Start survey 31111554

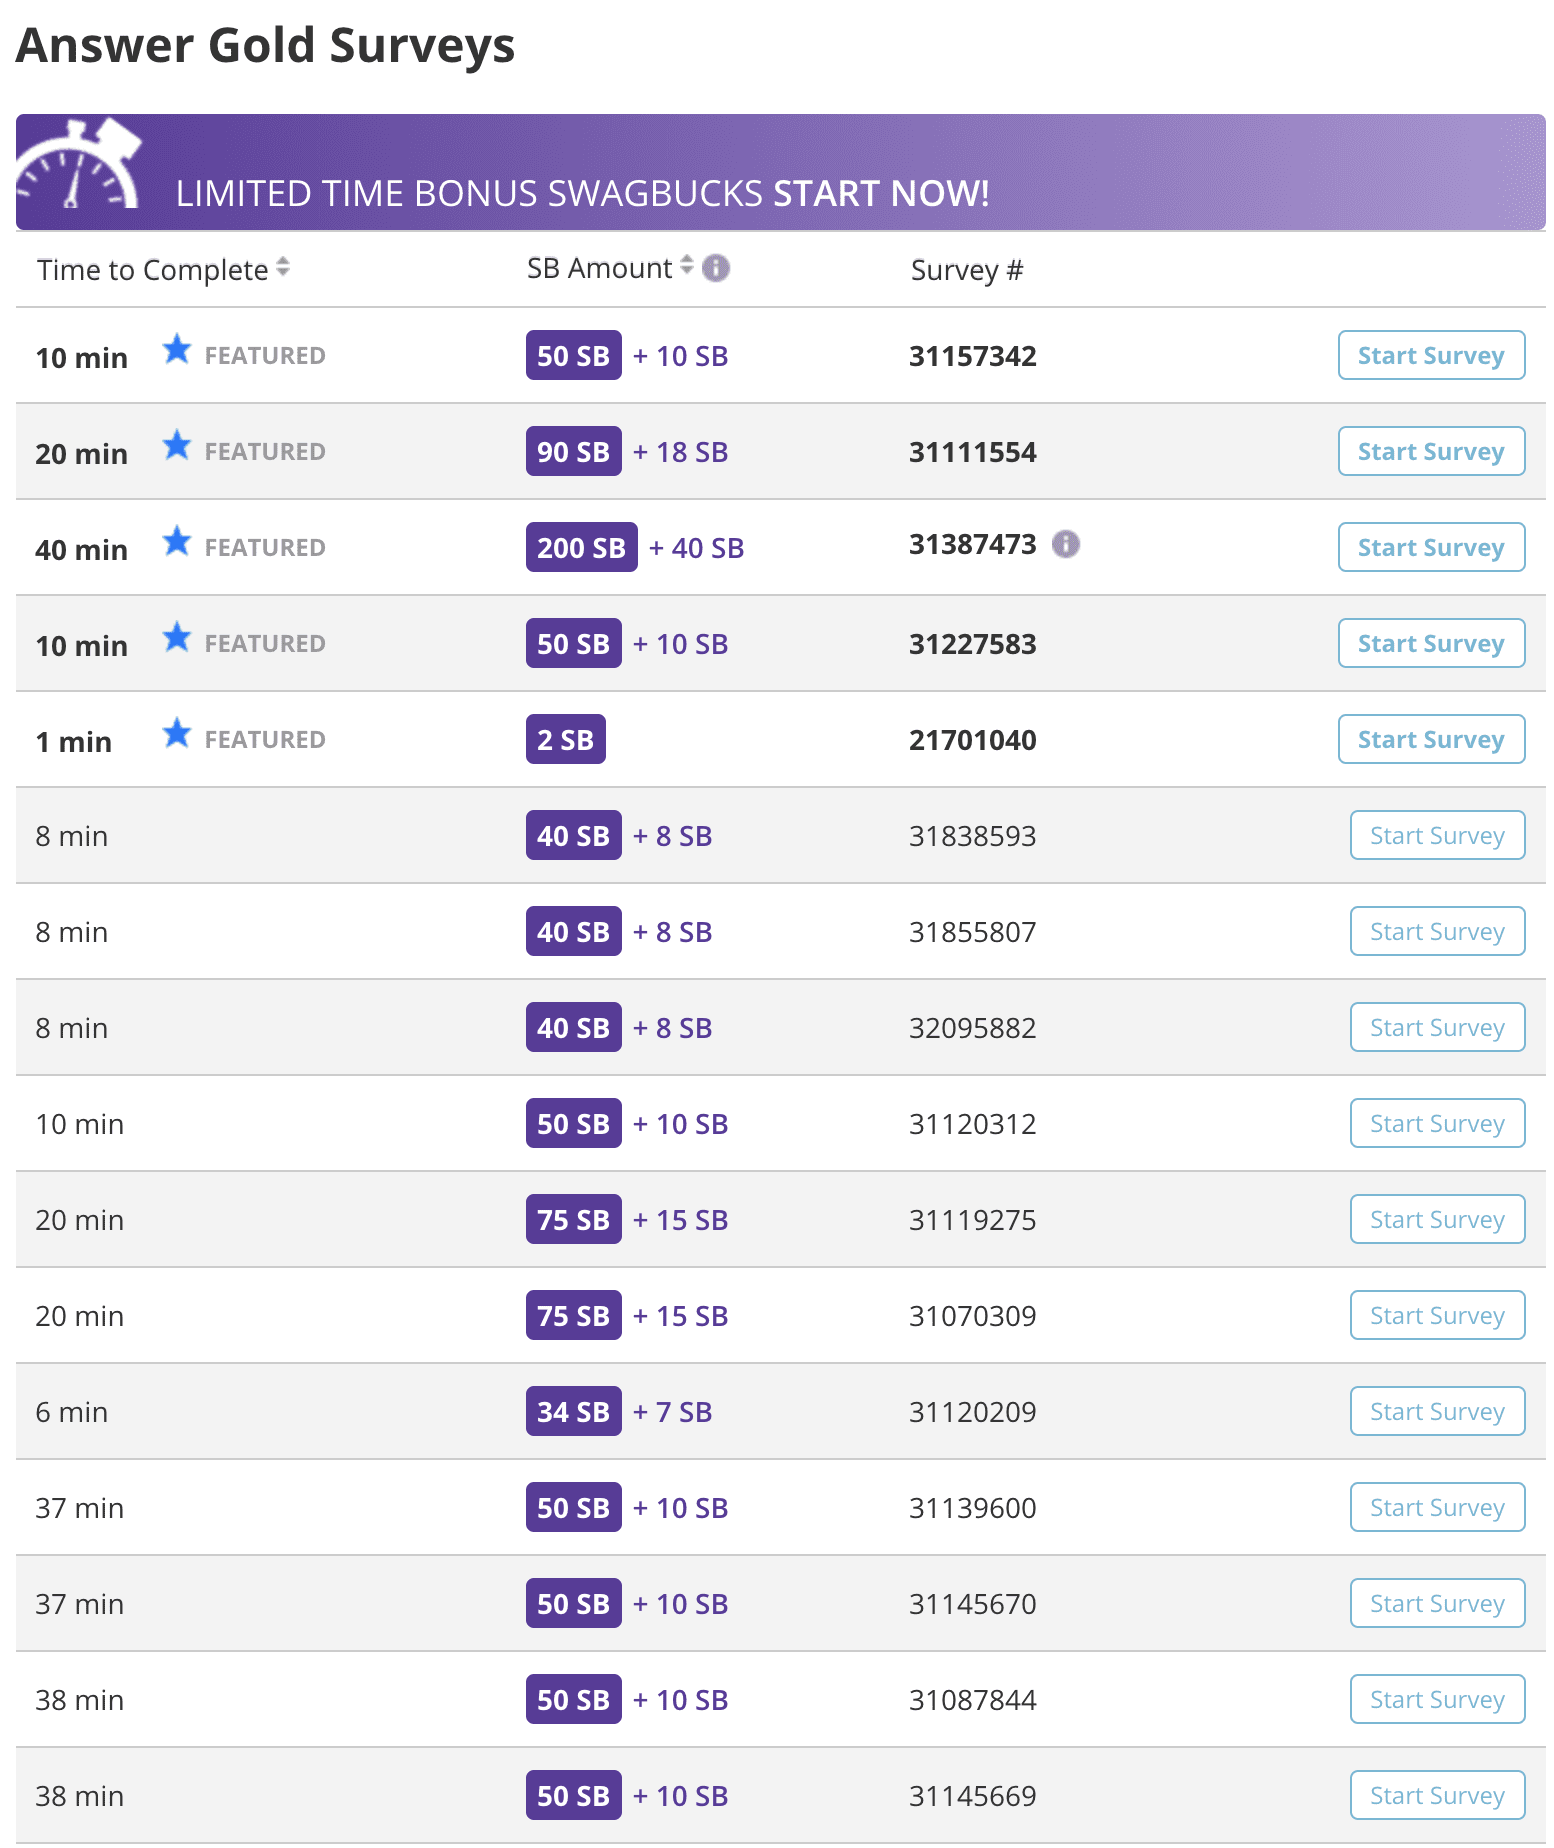point(1431,451)
